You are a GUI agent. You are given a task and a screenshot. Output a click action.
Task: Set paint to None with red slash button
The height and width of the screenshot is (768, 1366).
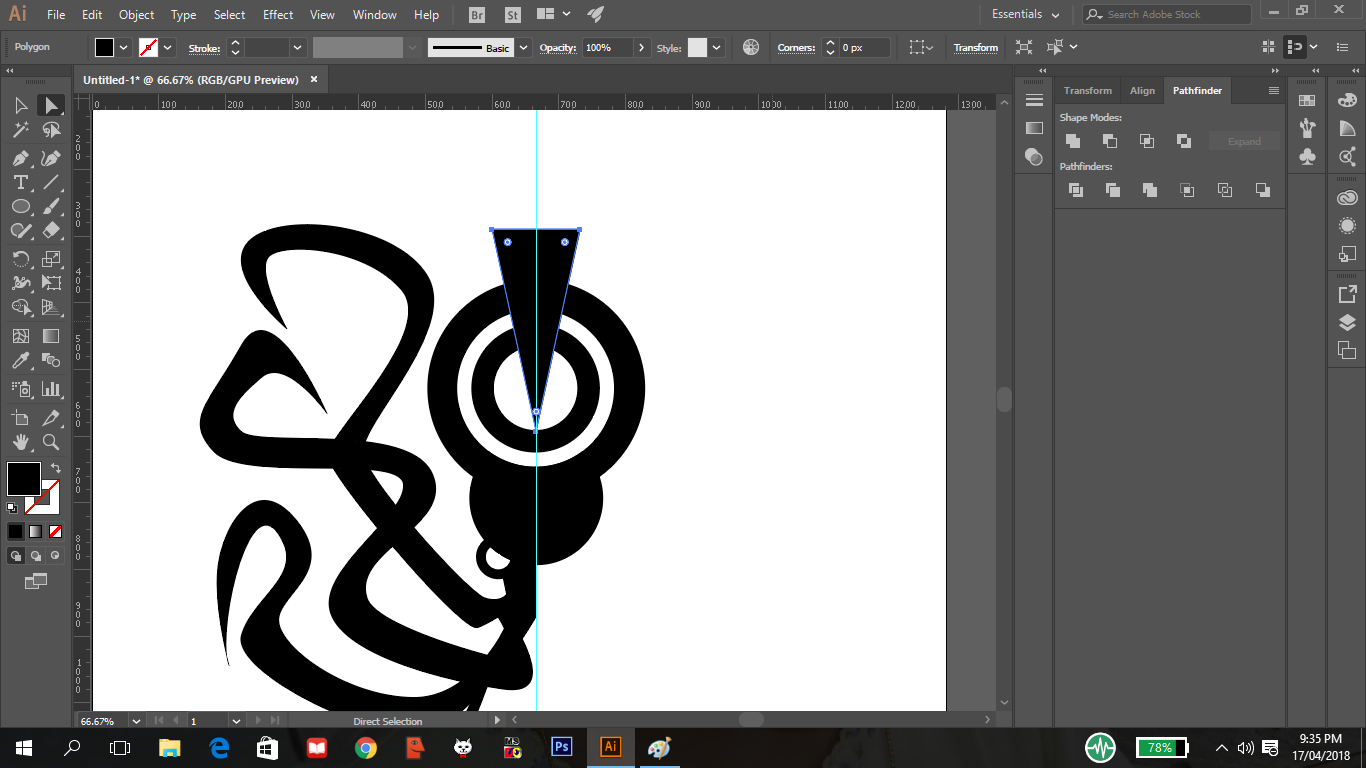55,531
